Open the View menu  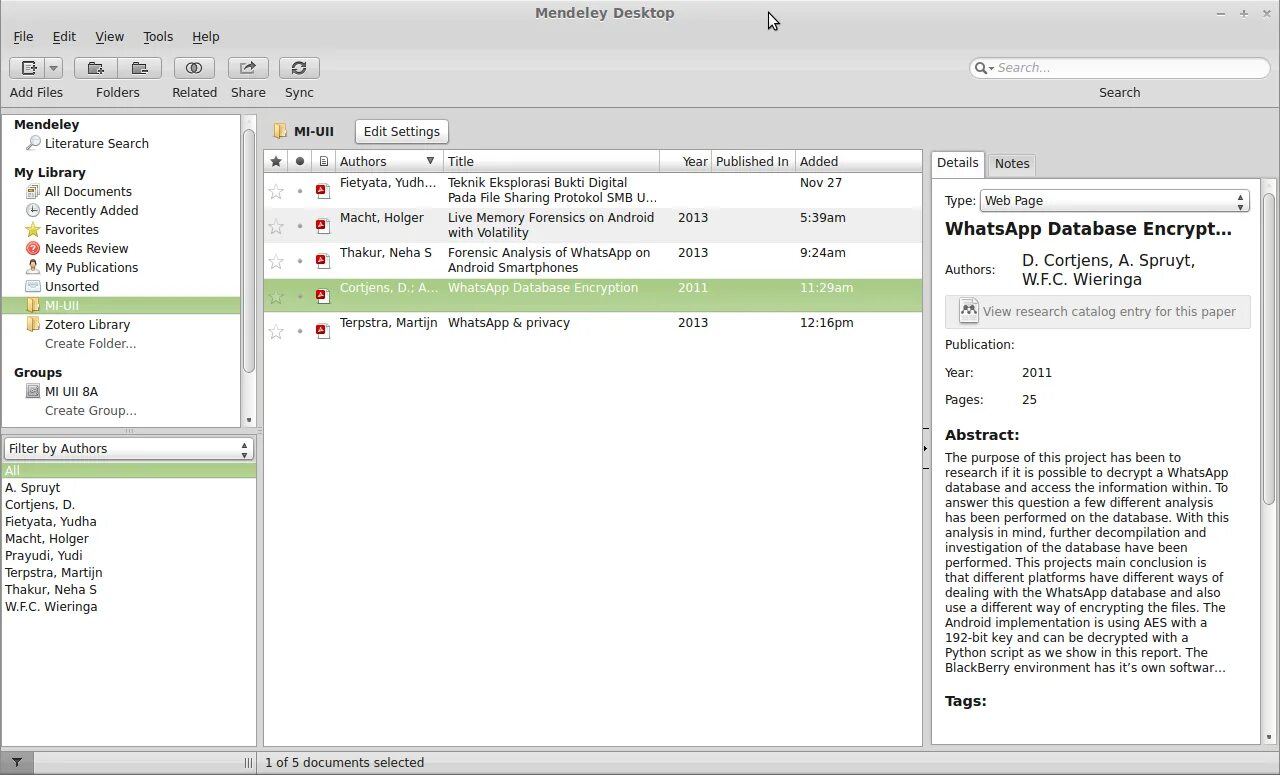coord(109,36)
